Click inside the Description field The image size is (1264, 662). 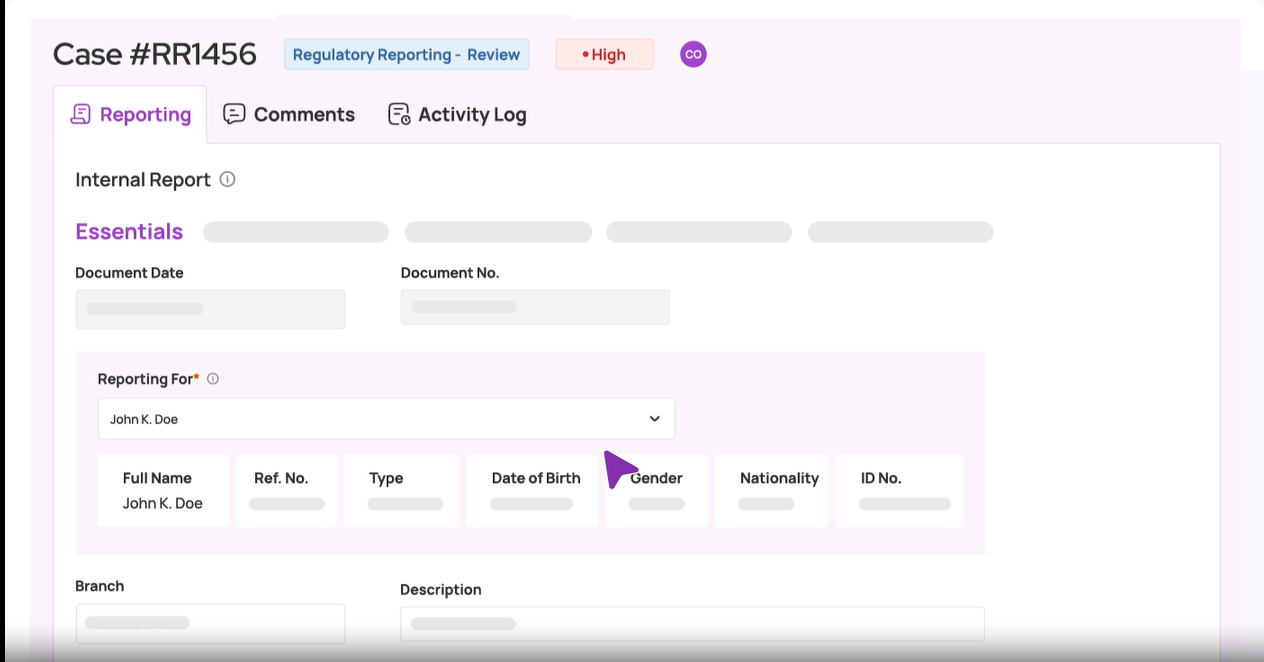click(x=692, y=622)
